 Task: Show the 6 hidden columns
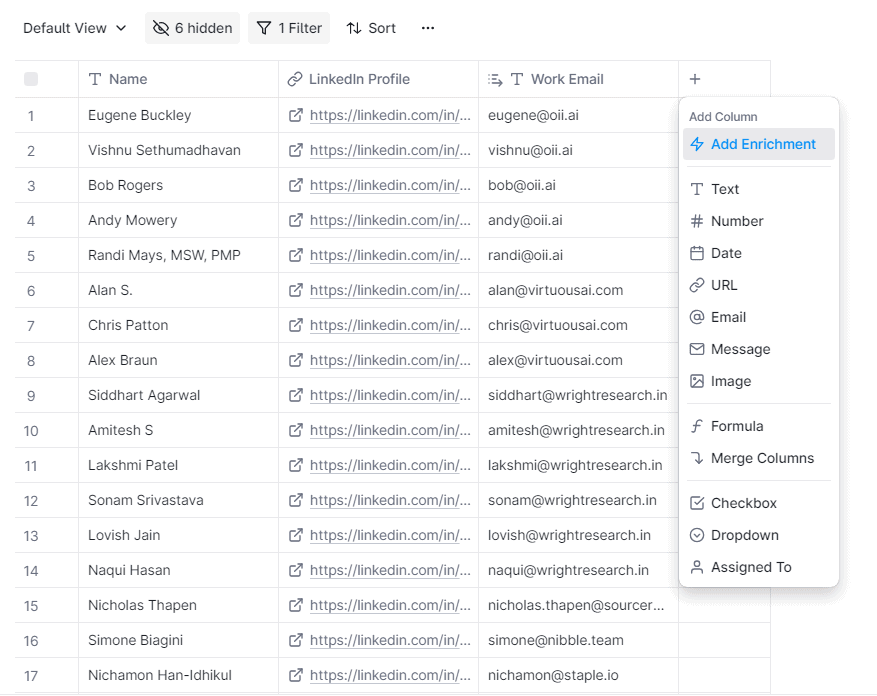pos(192,28)
